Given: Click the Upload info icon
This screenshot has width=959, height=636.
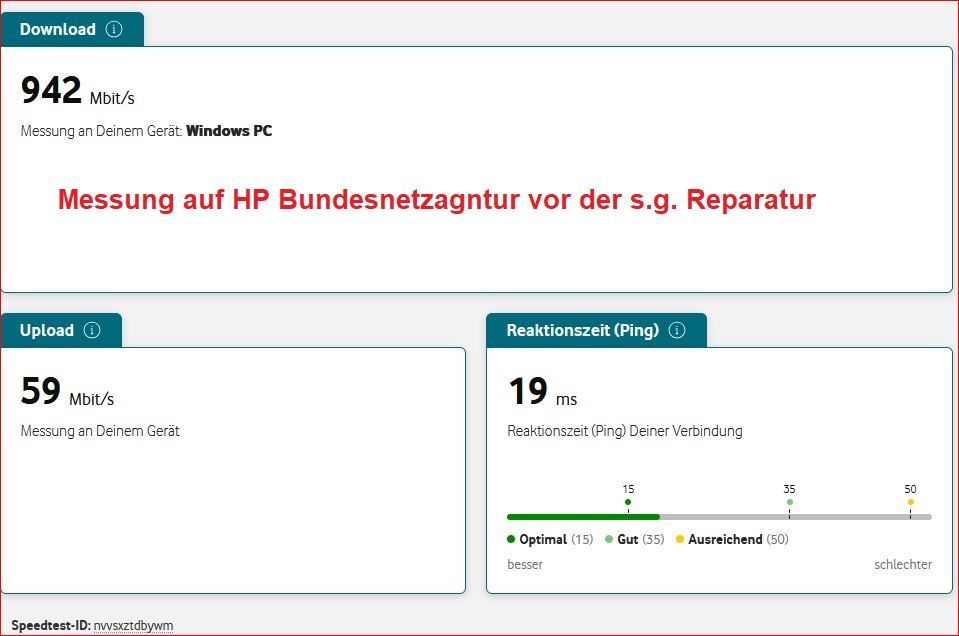Looking at the screenshot, I should [94, 330].
